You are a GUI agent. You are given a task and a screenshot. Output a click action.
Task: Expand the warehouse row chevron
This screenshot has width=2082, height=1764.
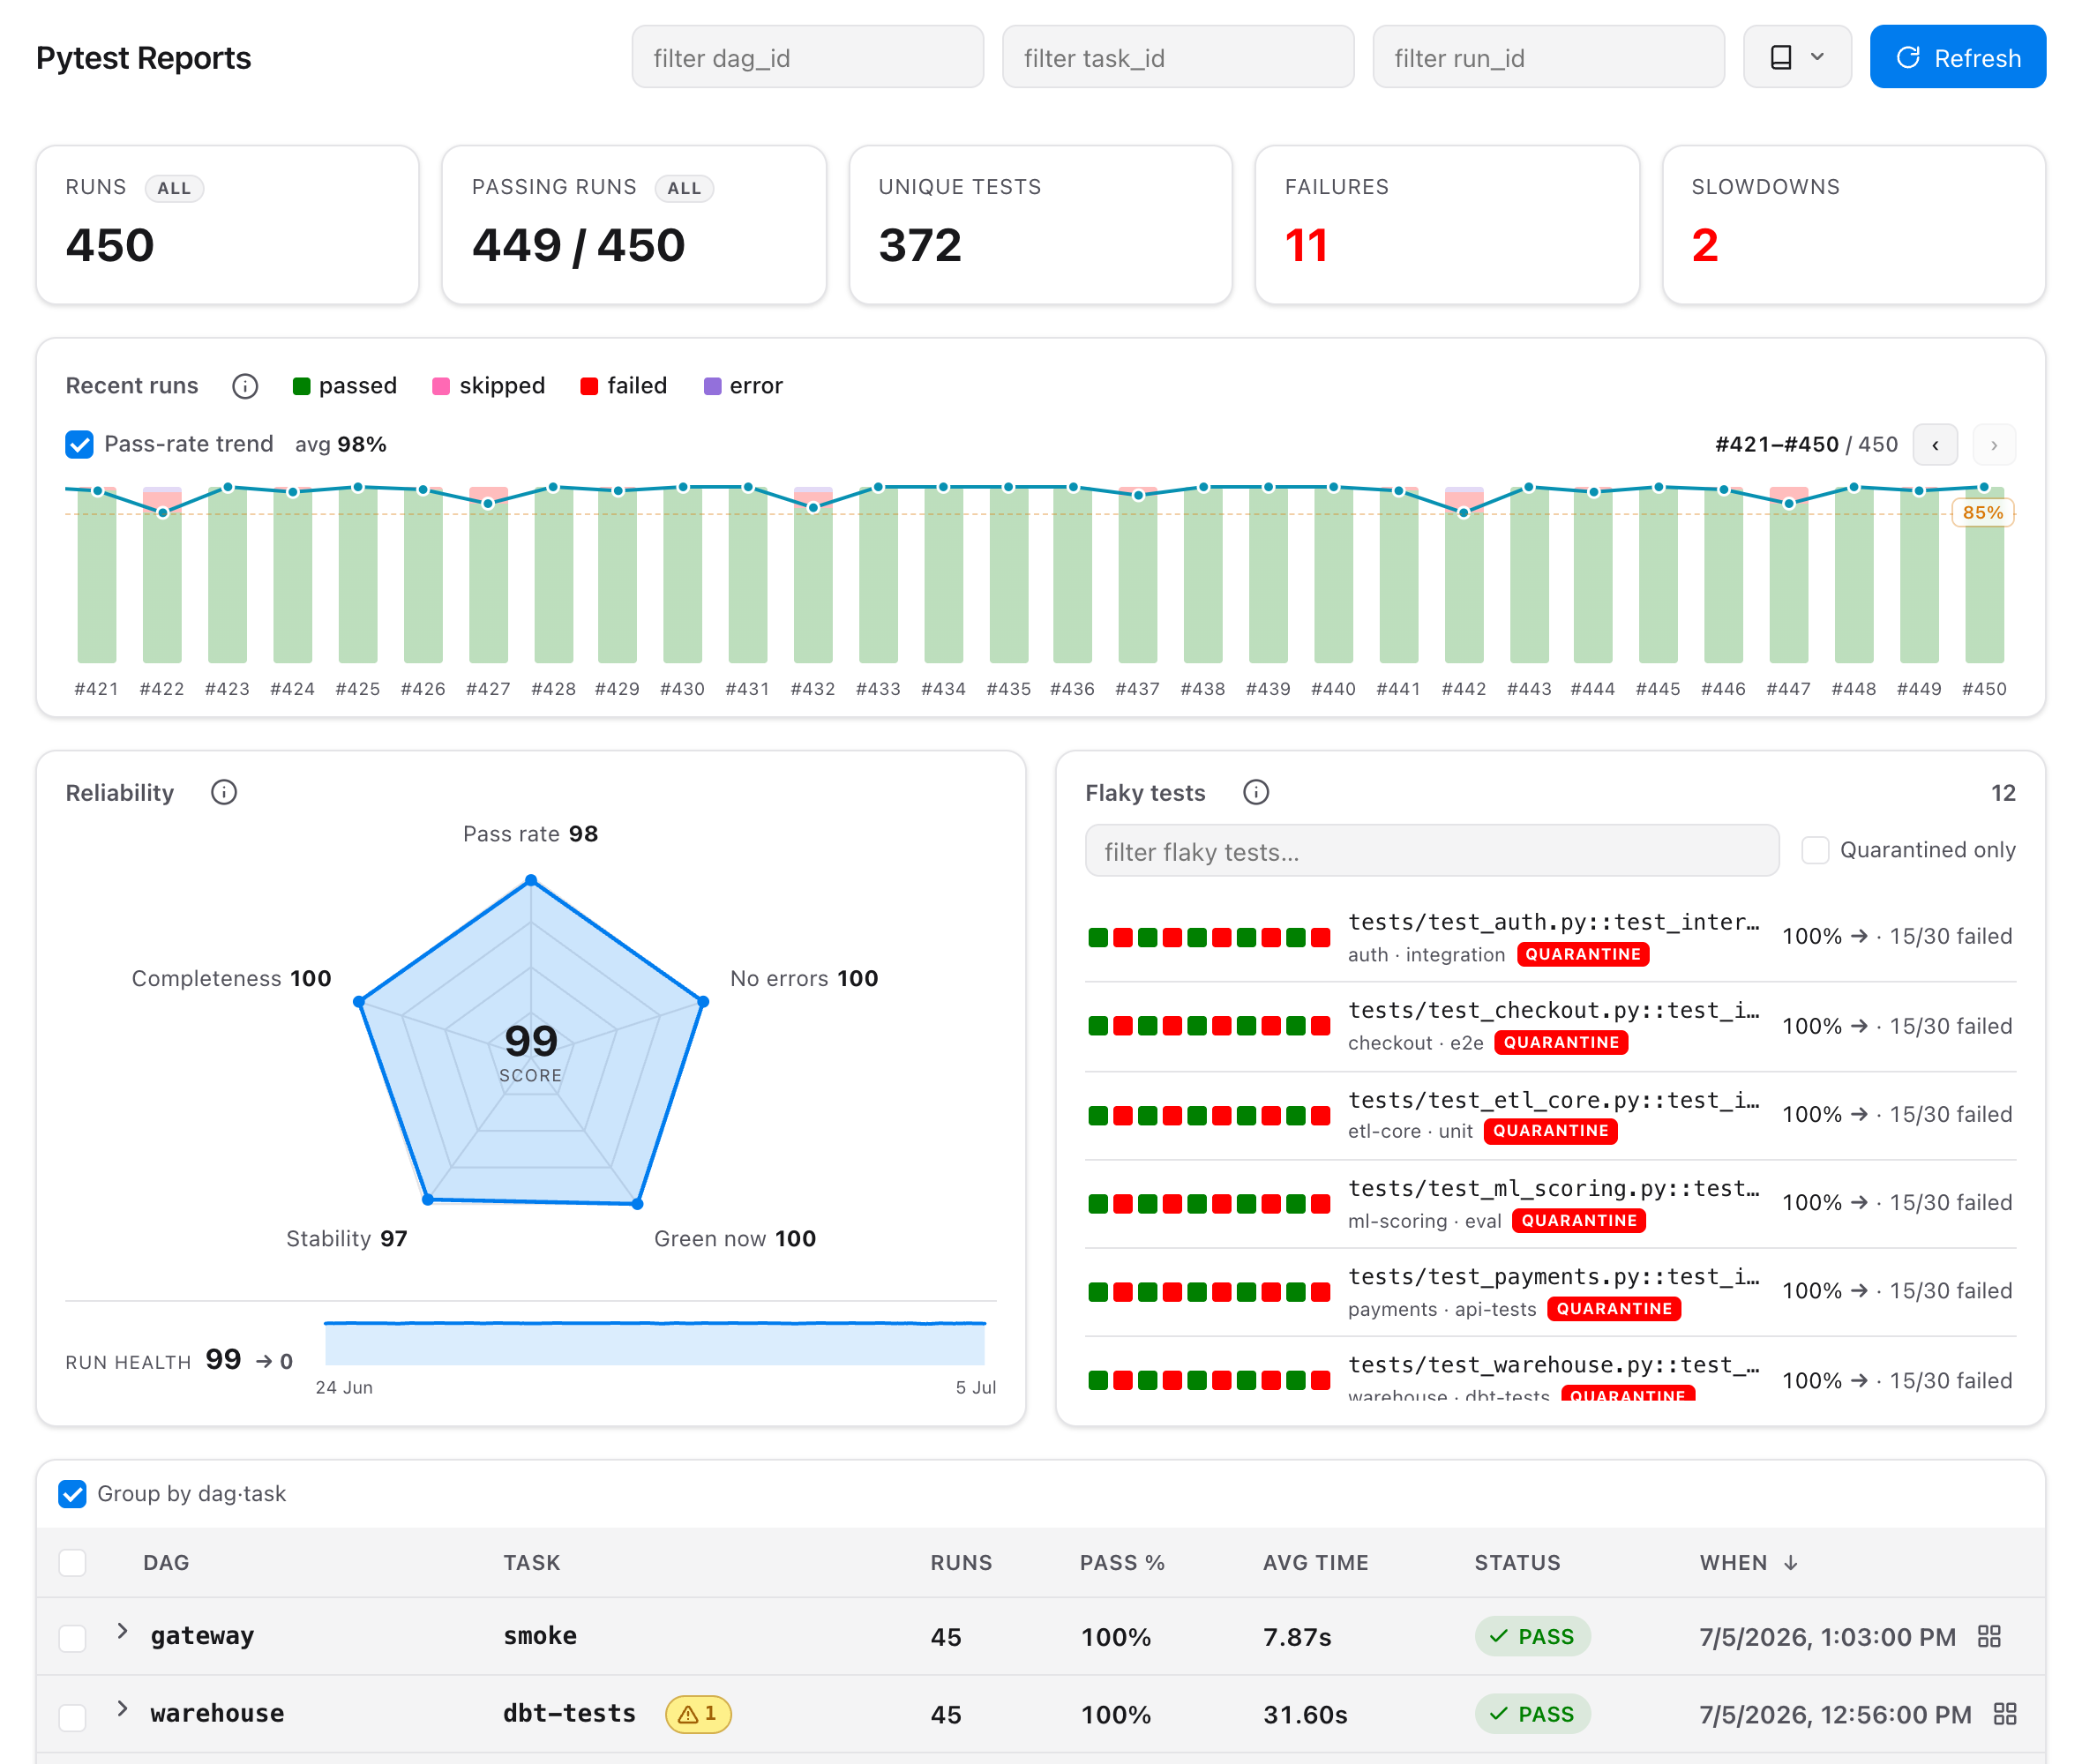click(x=122, y=1709)
